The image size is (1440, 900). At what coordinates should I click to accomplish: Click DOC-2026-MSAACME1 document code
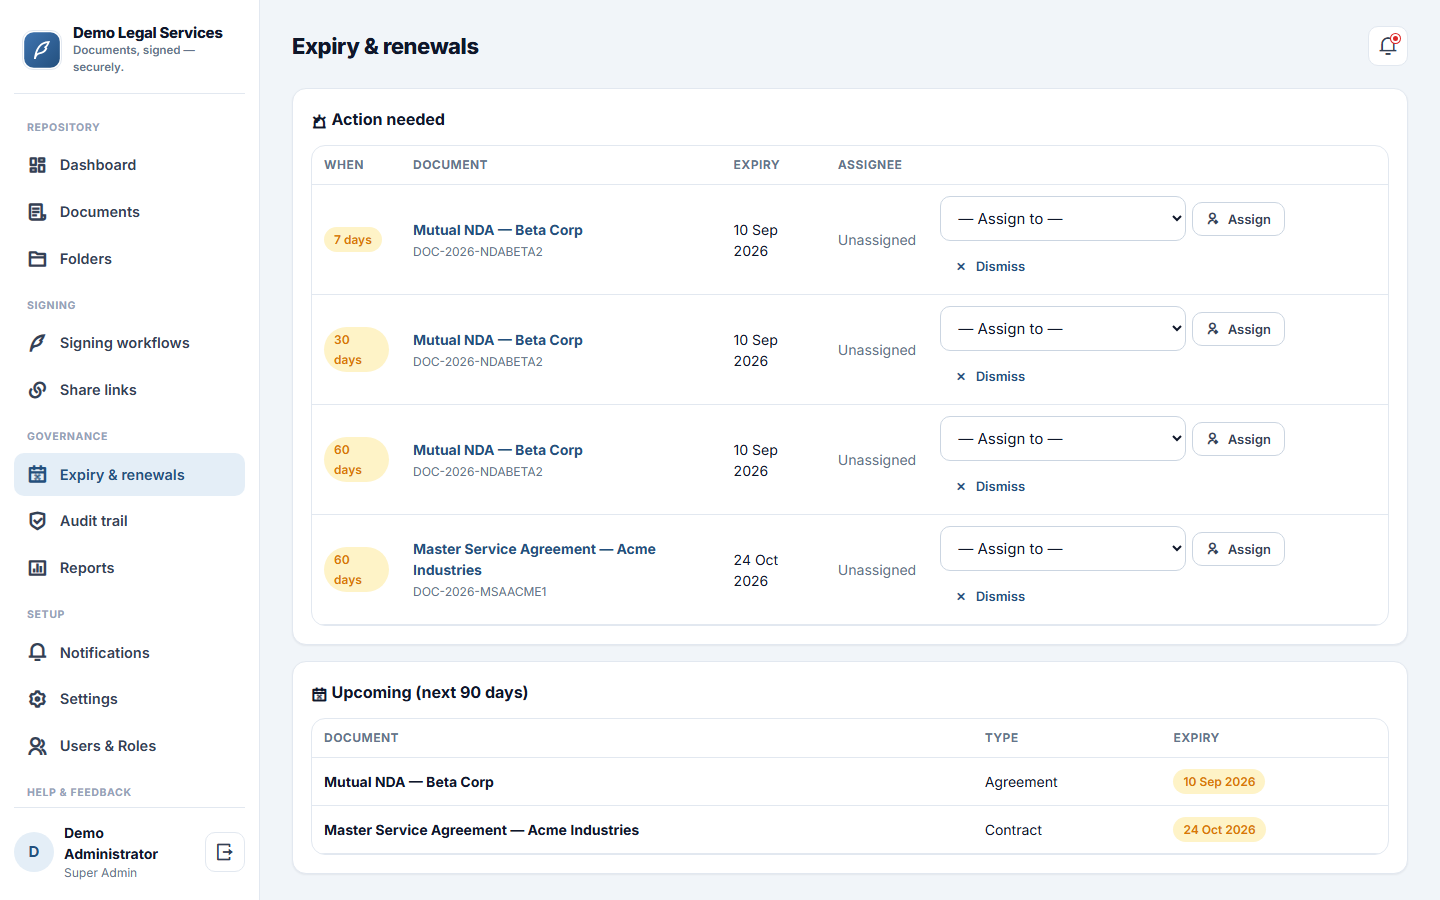[x=480, y=592]
